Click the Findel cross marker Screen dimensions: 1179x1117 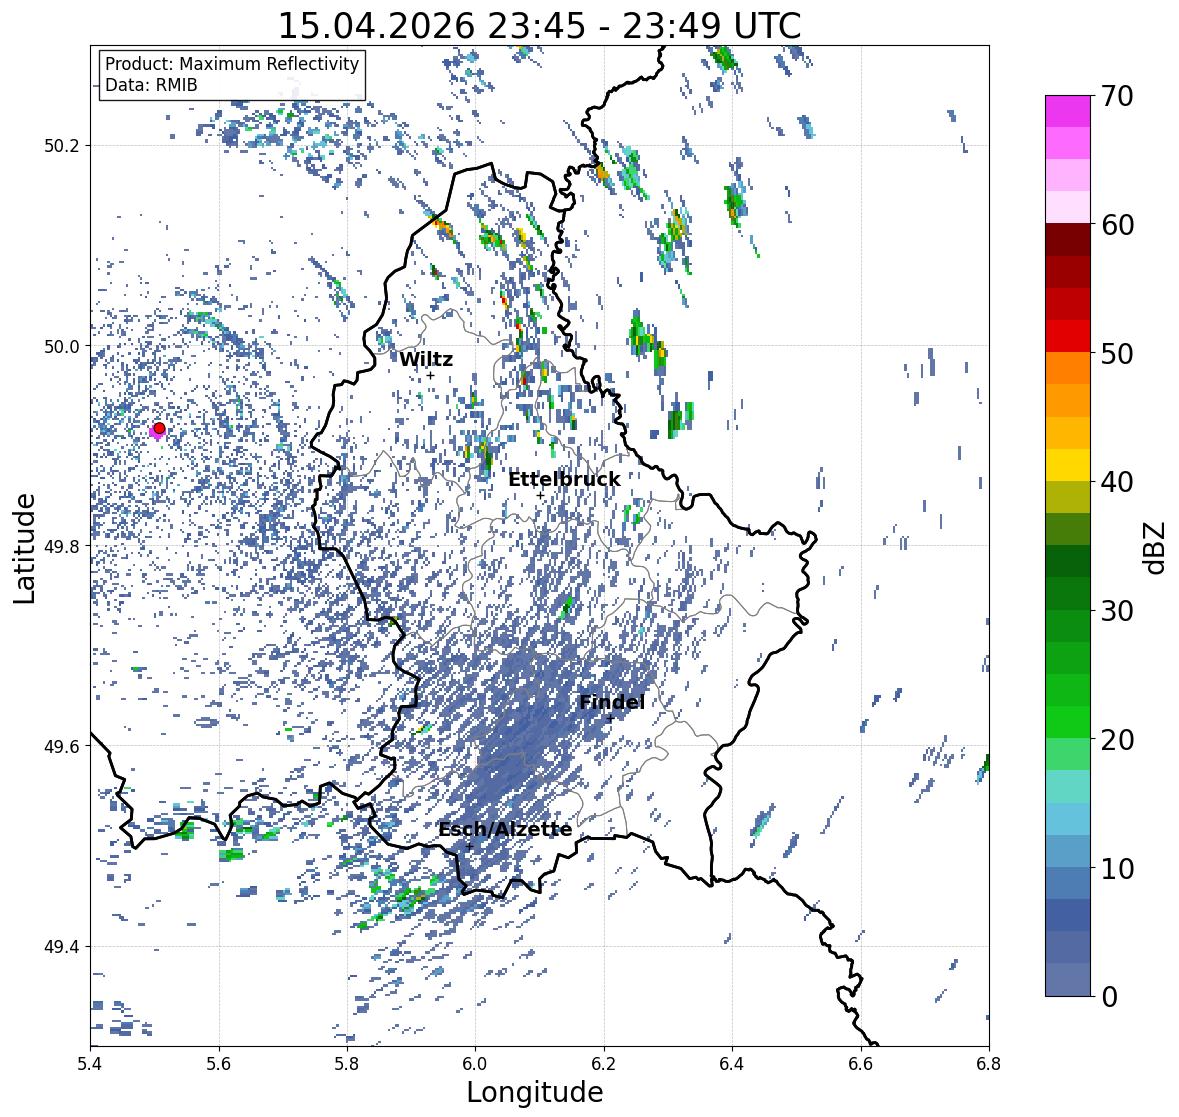click(611, 719)
